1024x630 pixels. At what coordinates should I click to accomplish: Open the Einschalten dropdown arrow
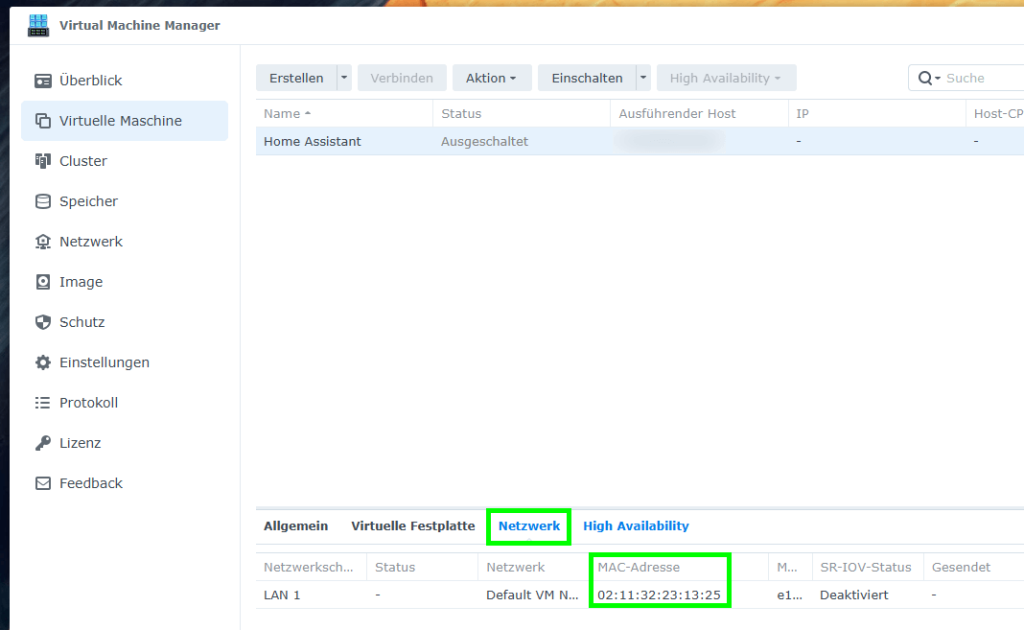(643, 77)
